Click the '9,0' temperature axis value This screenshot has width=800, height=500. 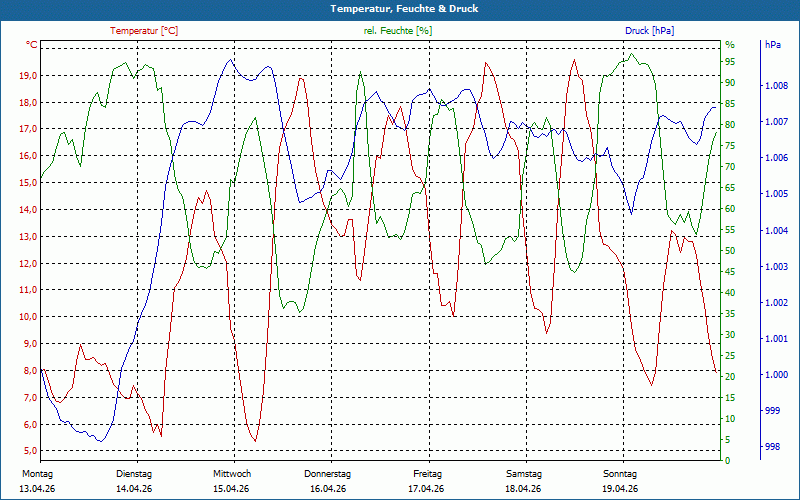click(30, 344)
